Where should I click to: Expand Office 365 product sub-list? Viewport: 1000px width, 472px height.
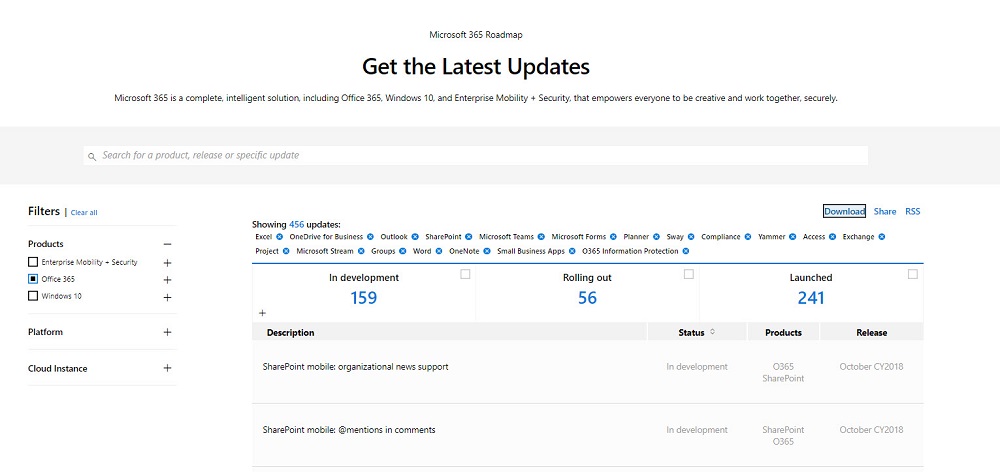point(167,280)
